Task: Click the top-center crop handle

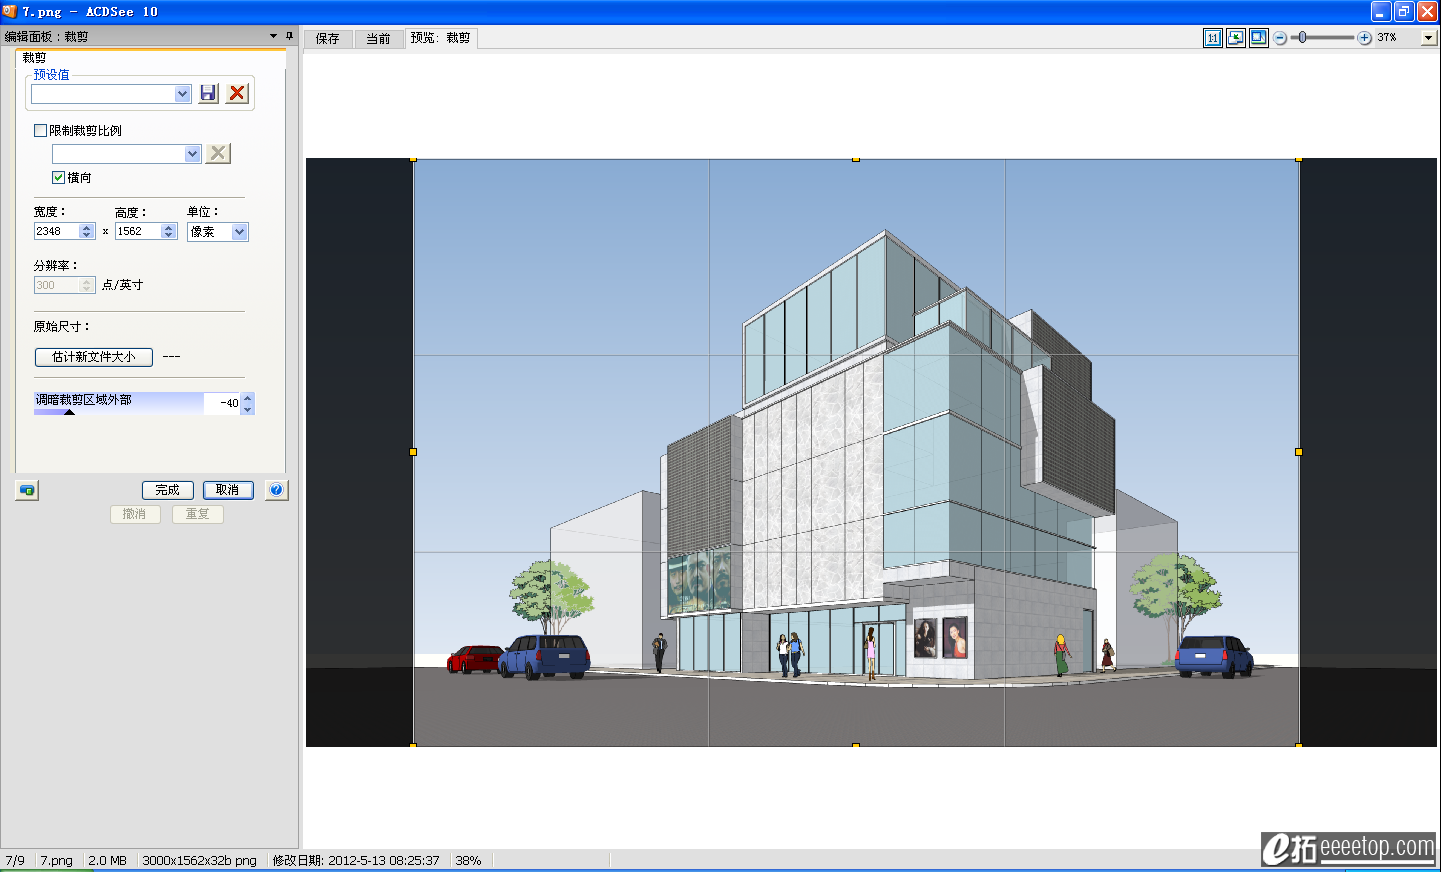Action: [x=856, y=159]
